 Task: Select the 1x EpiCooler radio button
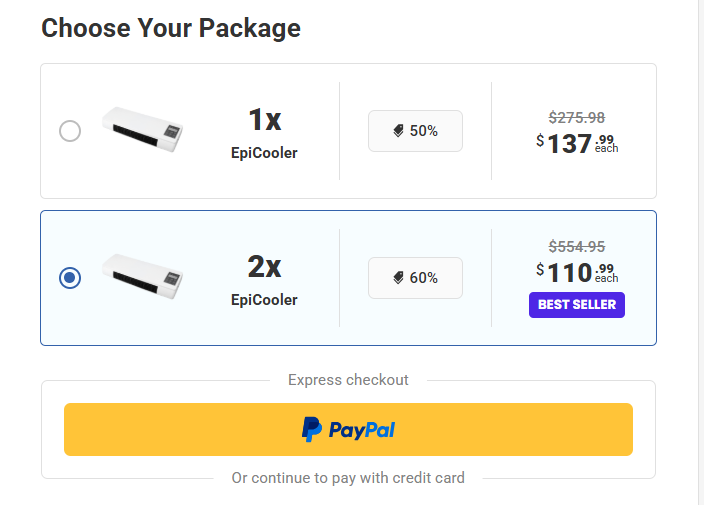70,131
